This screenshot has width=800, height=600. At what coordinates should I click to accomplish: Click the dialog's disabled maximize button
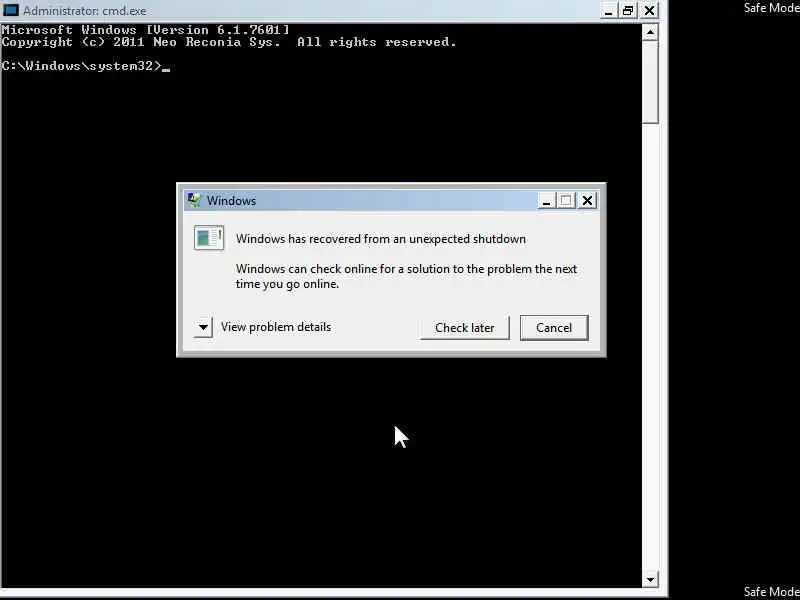(x=566, y=201)
